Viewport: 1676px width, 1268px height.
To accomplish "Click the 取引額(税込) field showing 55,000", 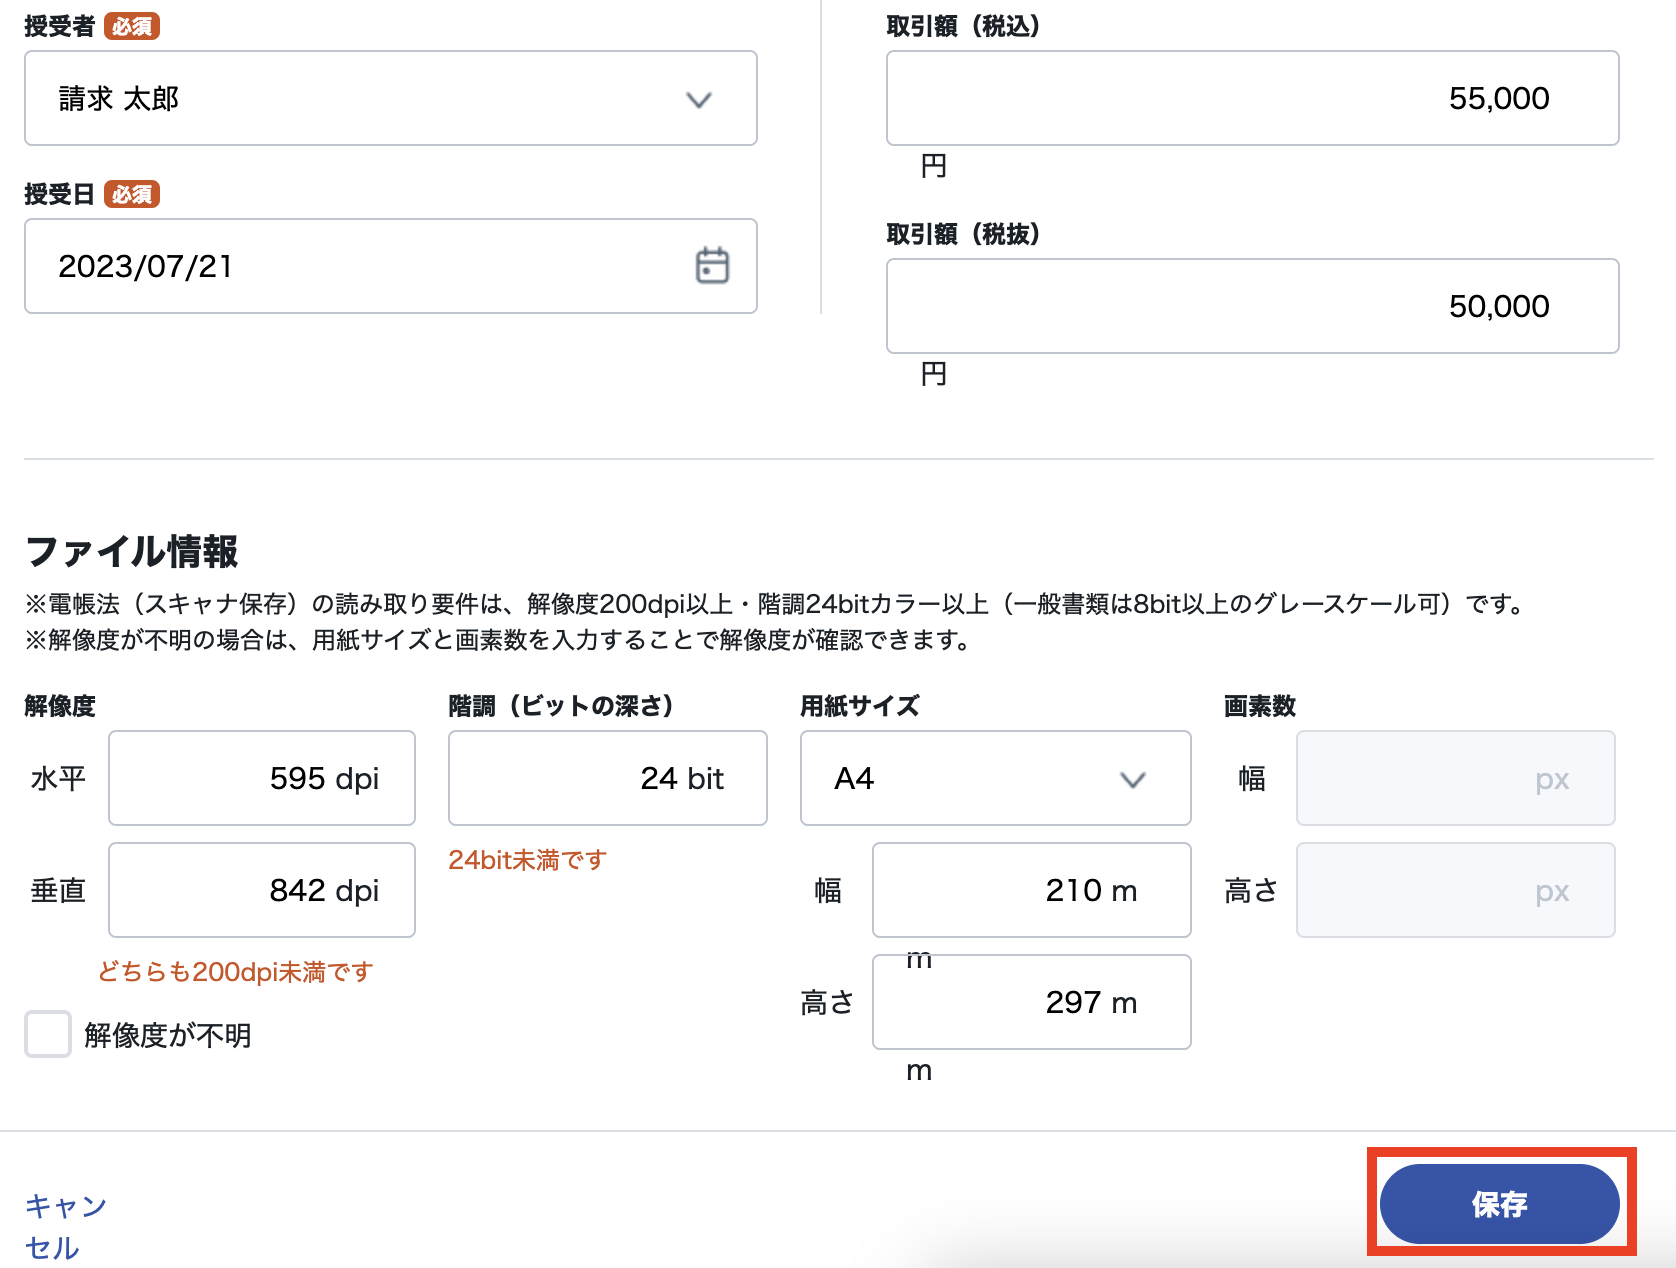I will tap(1252, 98).
